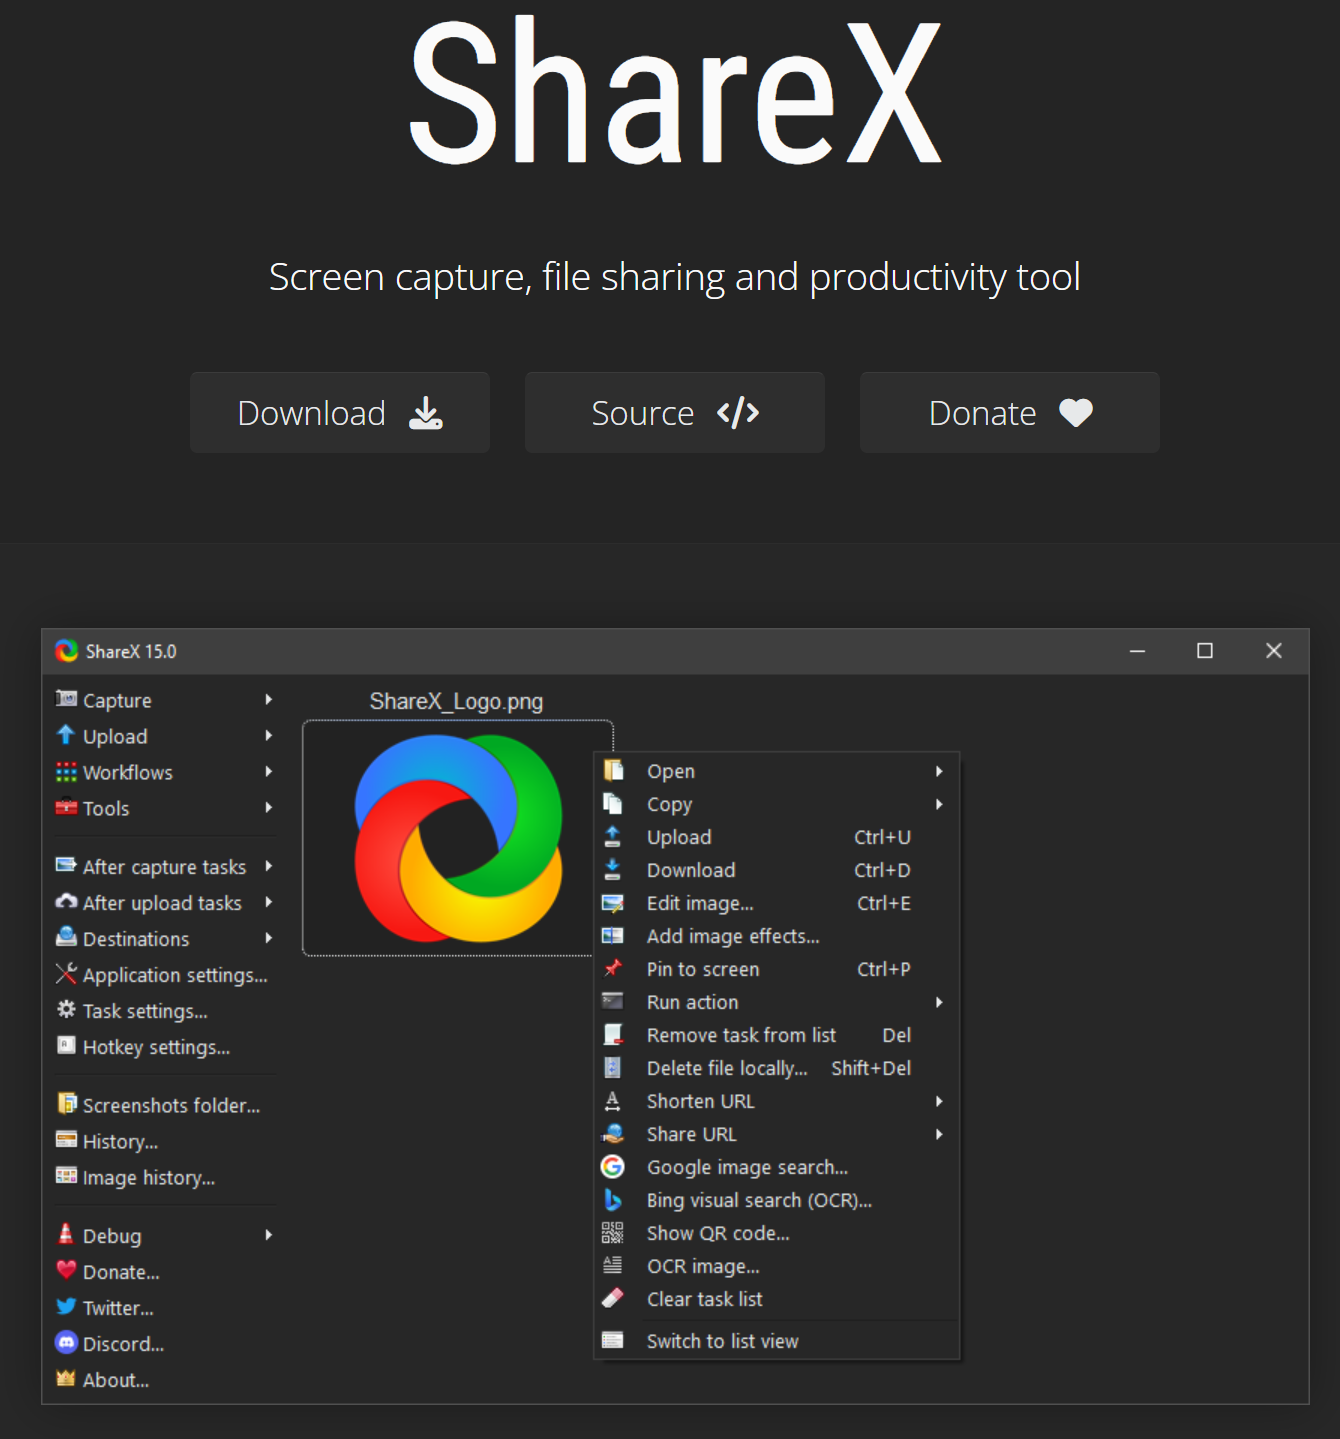Open Hotkey settings... in sidebar
This screenshot has height=1439, width=1340.
[144, 1046]
